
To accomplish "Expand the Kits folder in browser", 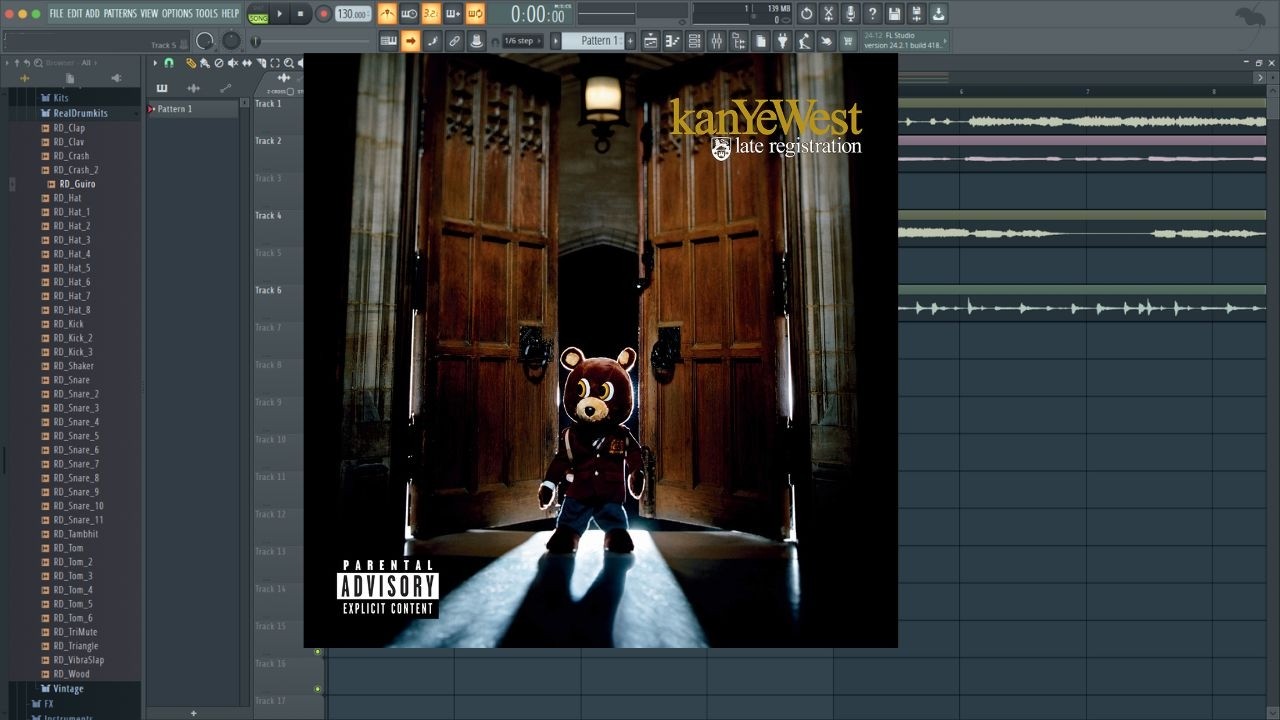I will [x=61, y=98].
